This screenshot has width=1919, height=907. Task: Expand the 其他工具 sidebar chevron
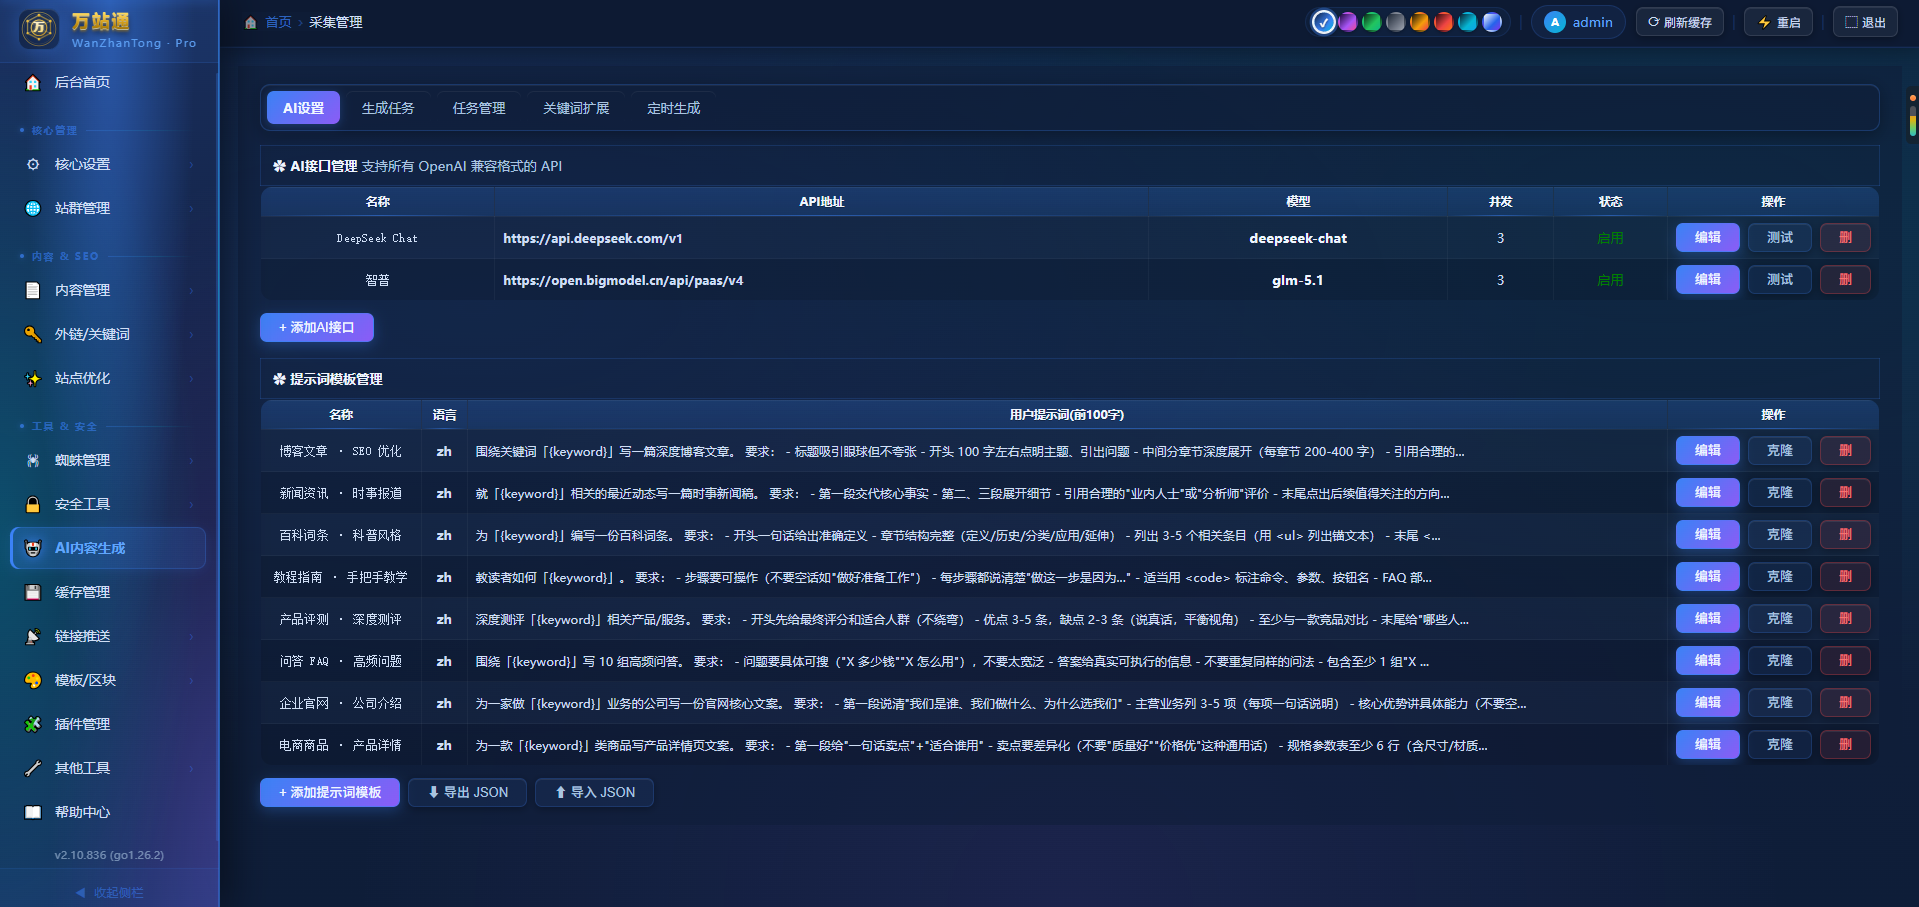[x=191, y=769]
